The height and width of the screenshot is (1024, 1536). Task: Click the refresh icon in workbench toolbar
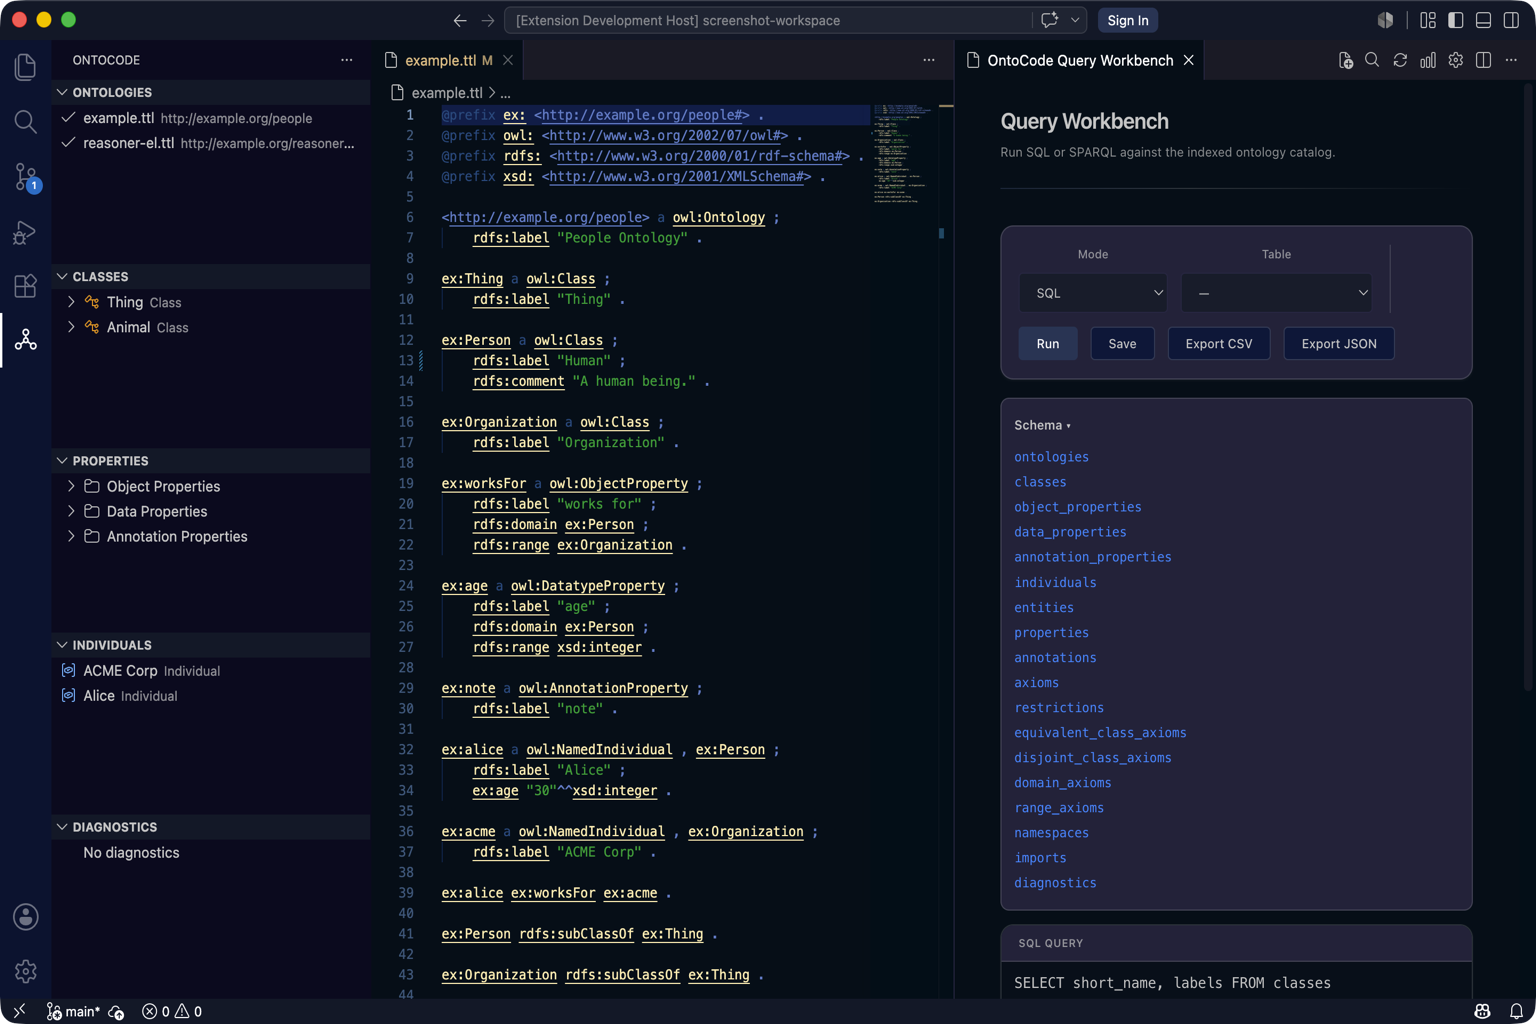[x=1400, y=61]
